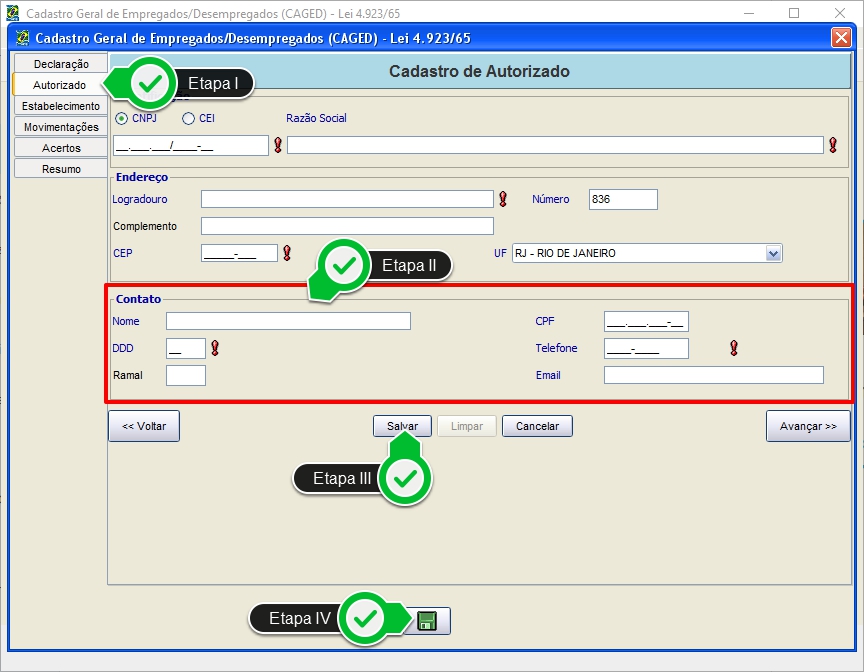Screen dimensions: 864x672
Task: Click the CAGED app icon in inner title bar
Action: [23, 38]
